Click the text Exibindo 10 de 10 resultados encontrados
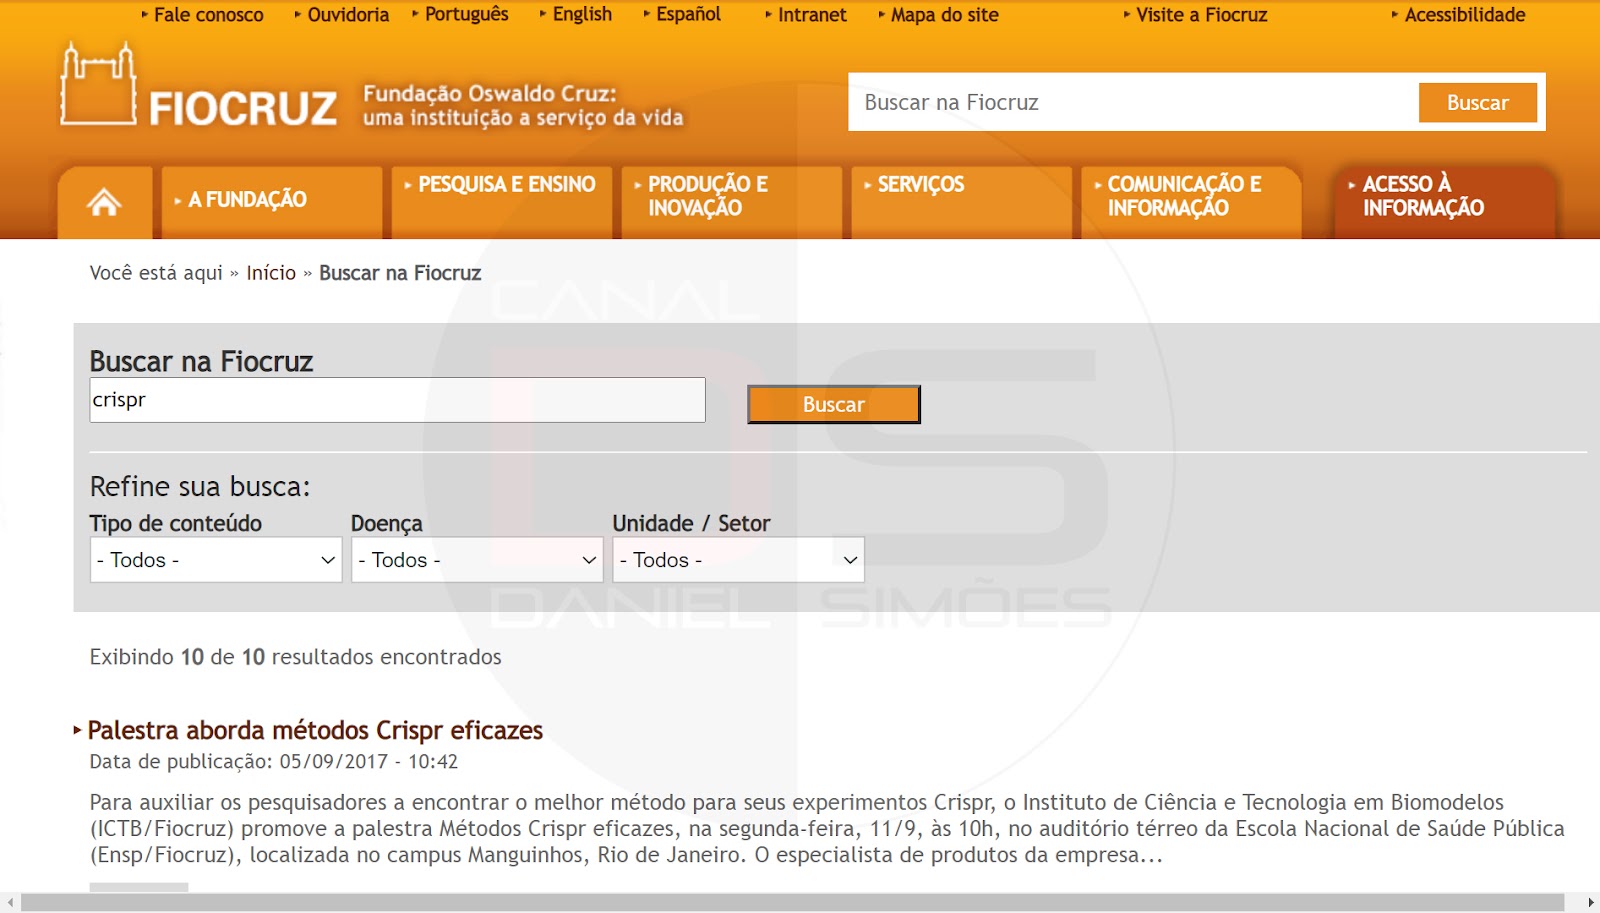Image resolution: width=1600 pixels, height=913 pixels. pyautogui.click(x=295, y=657)
